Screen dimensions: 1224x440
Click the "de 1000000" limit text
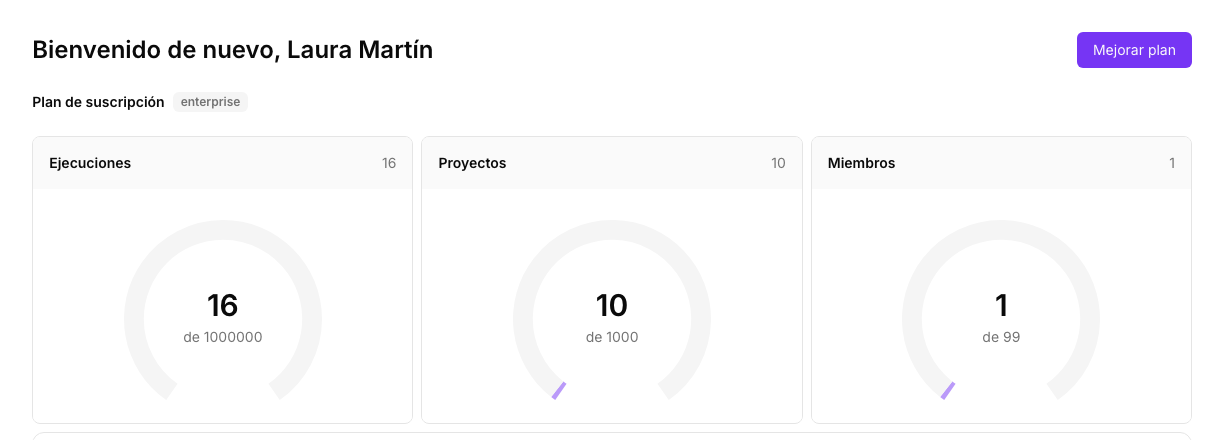pyautogui.click(x=223, y=338)
